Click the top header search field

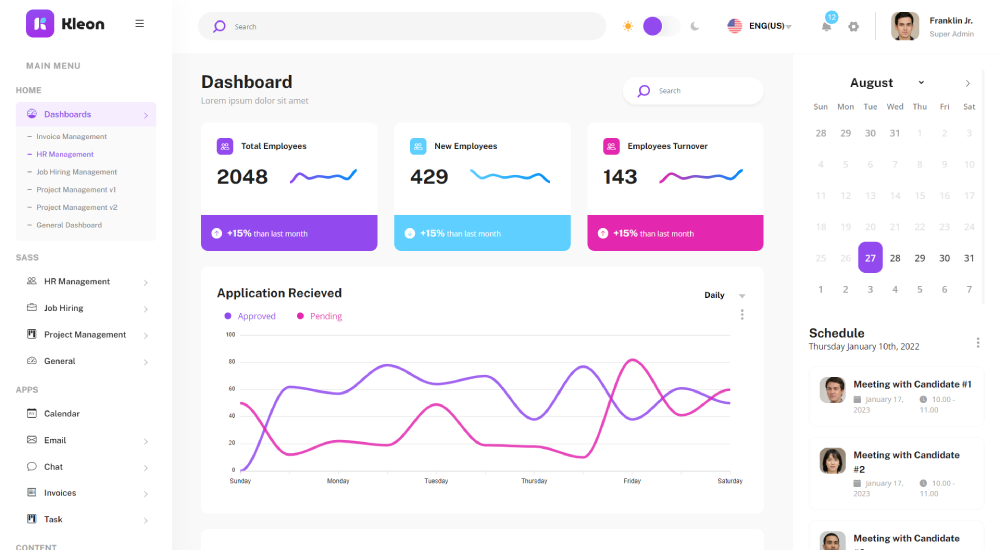click(410, 26)
